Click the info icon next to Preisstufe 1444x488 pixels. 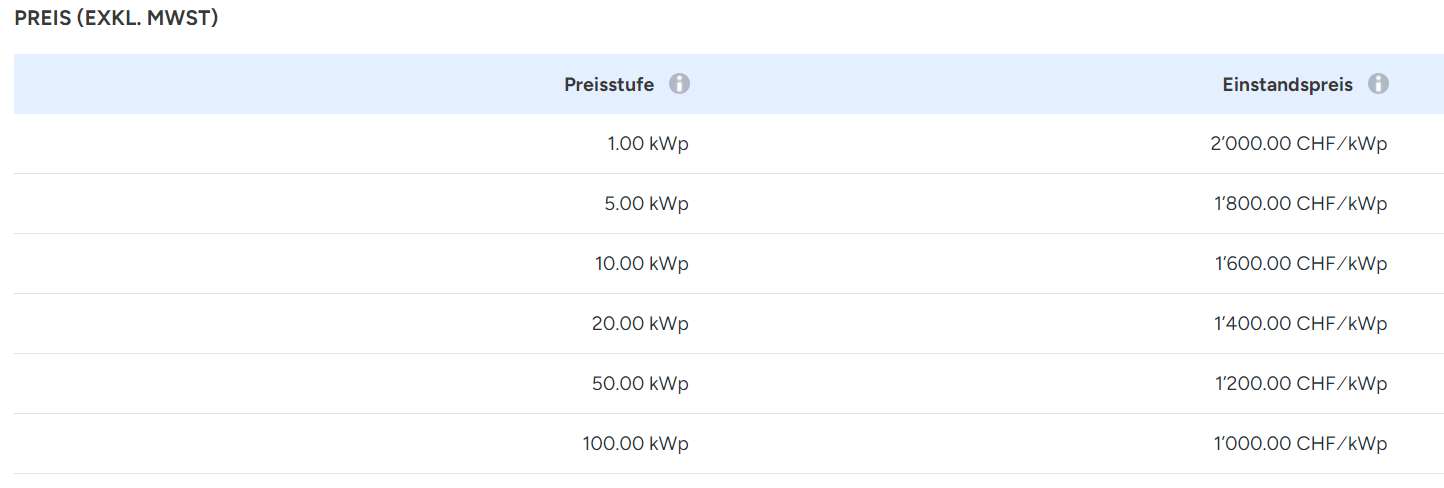(680, 84)
